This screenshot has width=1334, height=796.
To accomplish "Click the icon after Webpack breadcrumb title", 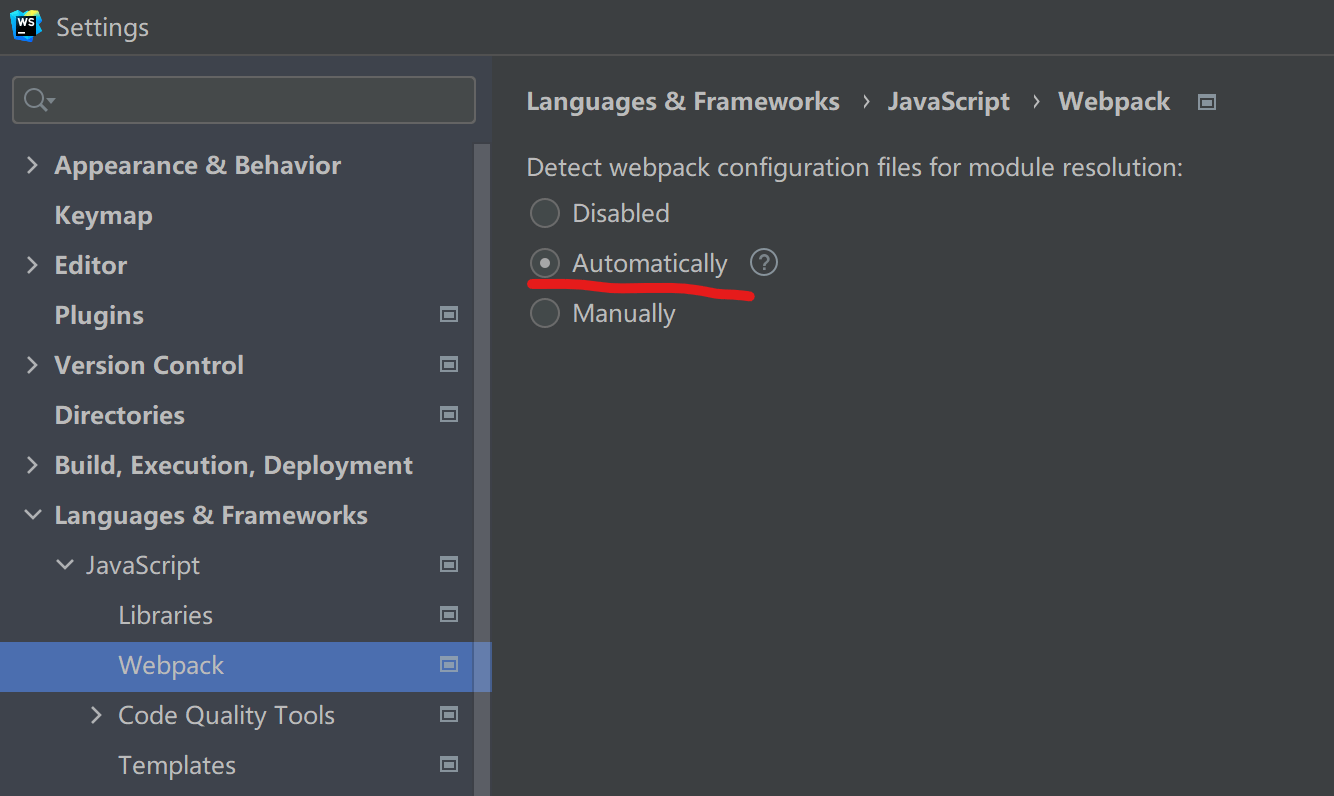I will click(x=1206, y=101).
